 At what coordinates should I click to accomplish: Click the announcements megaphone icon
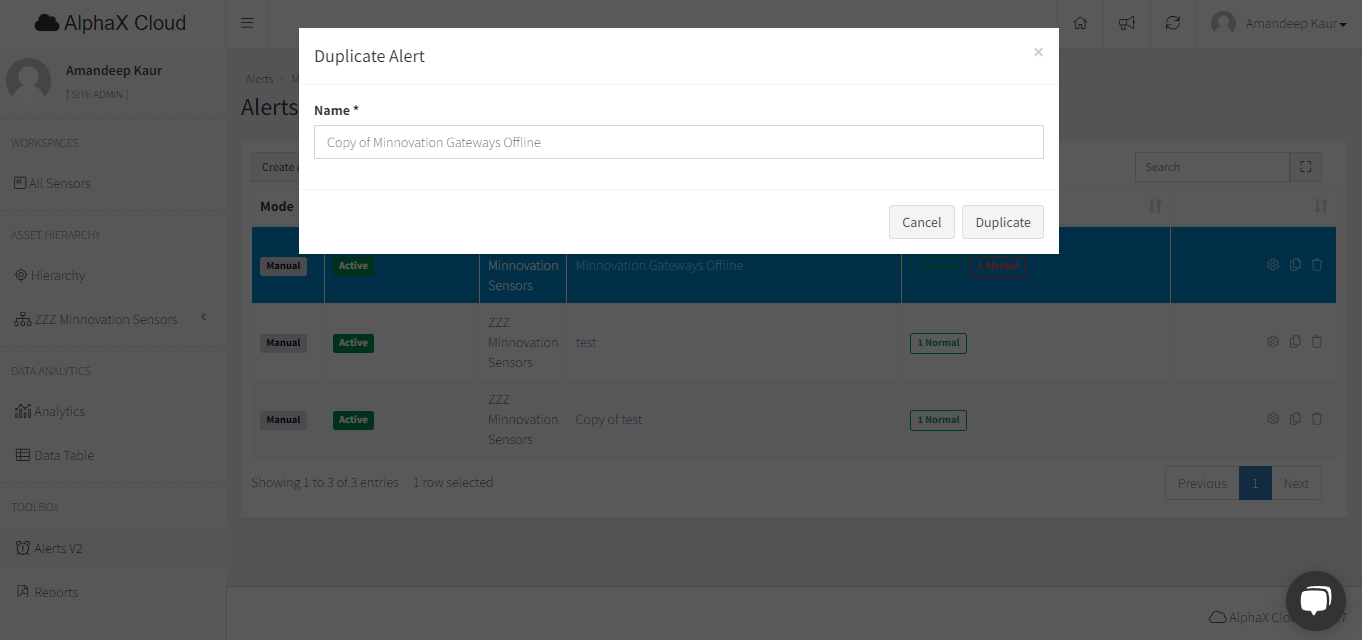click(1127, 23)
